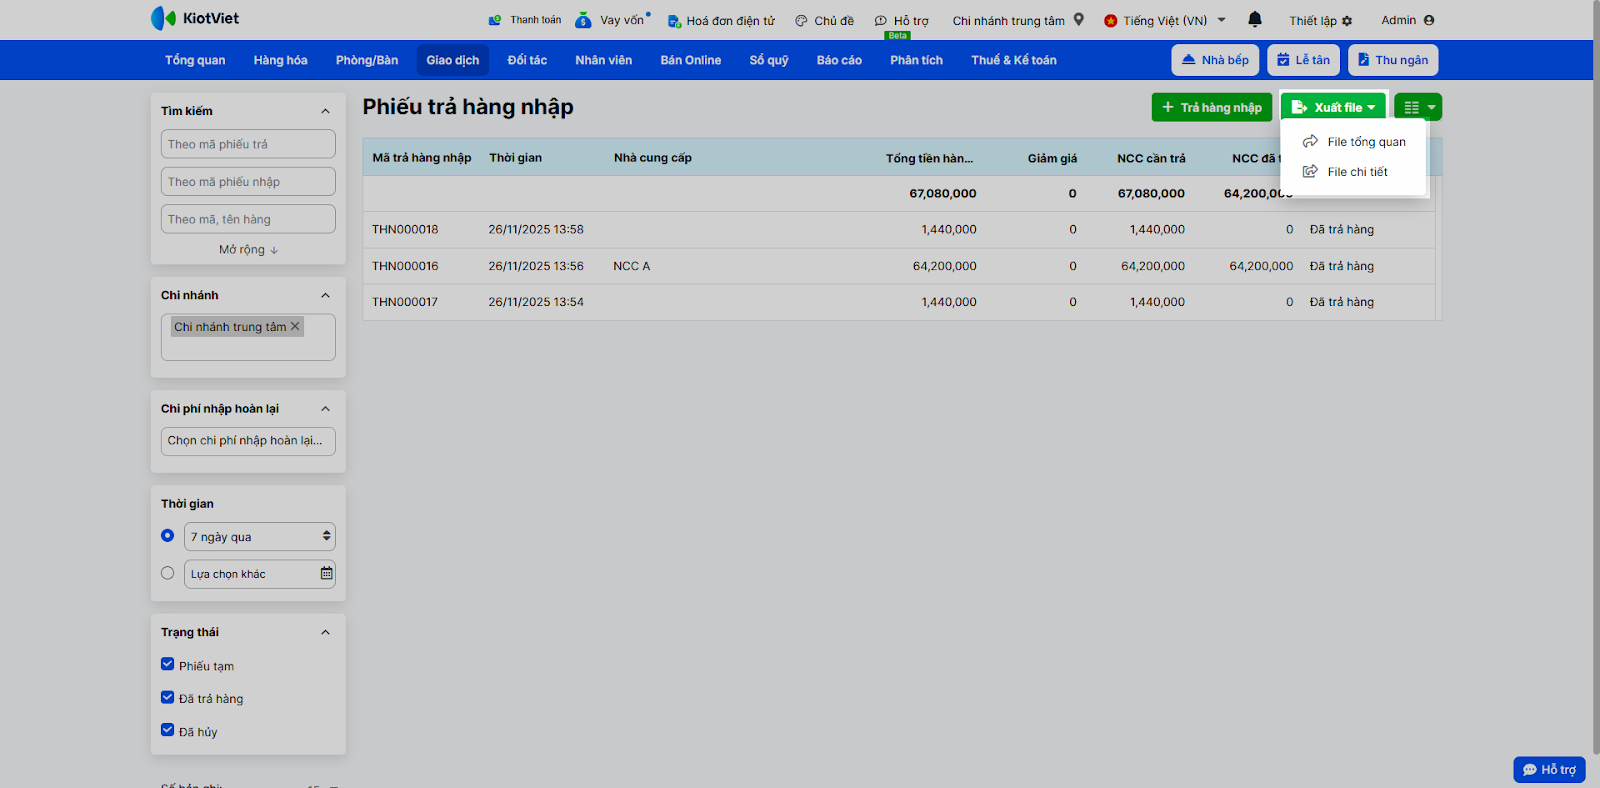The width and height of the screenshot is (1600, 788).
Task: Open the Xuất file dropdown
Action: [1333, 107]
